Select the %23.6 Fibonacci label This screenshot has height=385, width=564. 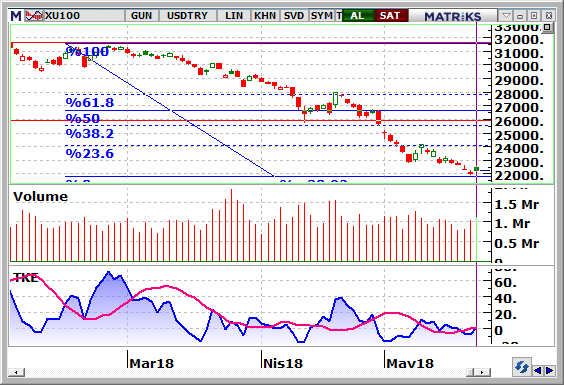(x=90, y=154)
